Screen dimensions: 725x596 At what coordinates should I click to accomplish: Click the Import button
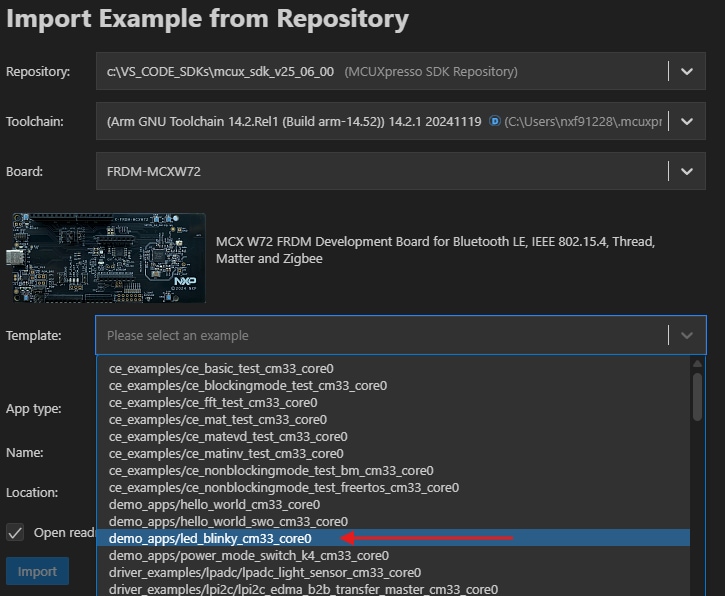click(x=37, y=571)
